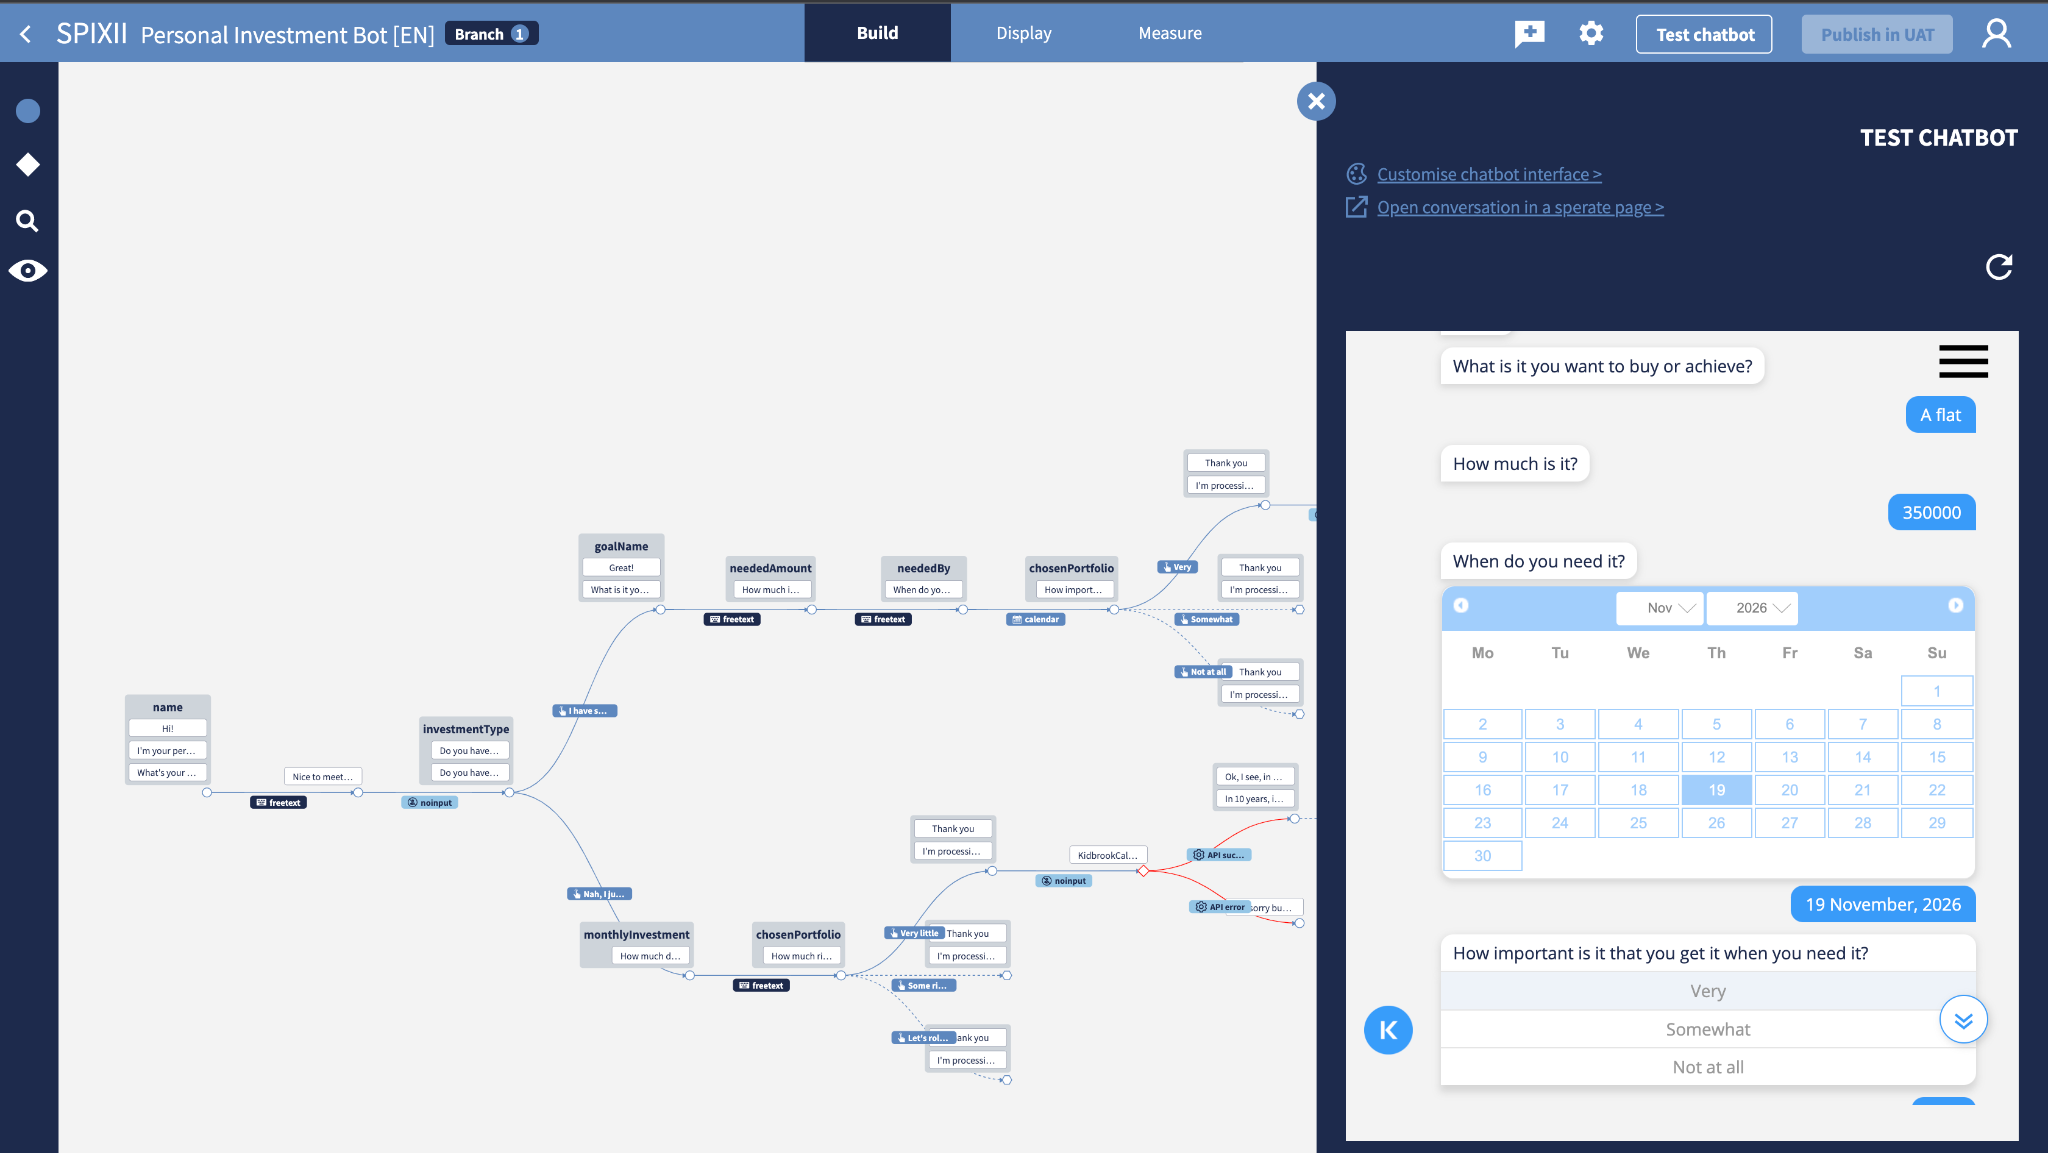Image resolution: width=2048 pixels, height=1153 pixels.
Task: Switch to the Display tab
Action: 1021,32
